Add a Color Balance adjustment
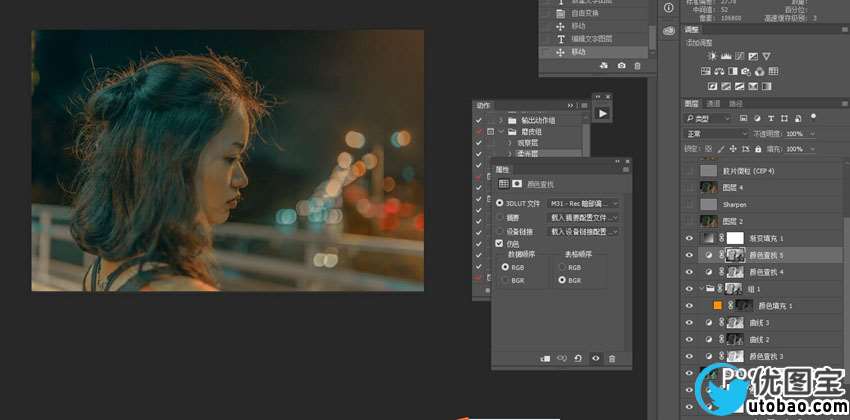The image size is (850, 420). point(719,72)
